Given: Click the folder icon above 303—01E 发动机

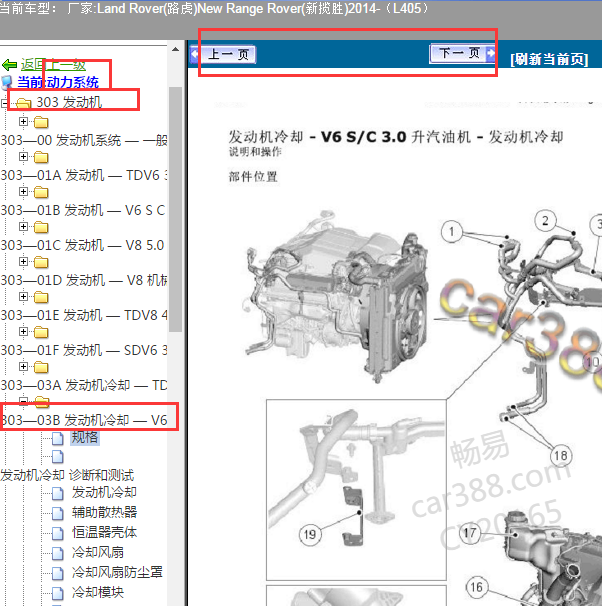Looking at the screenshot, I should click(x=41, y=297).
